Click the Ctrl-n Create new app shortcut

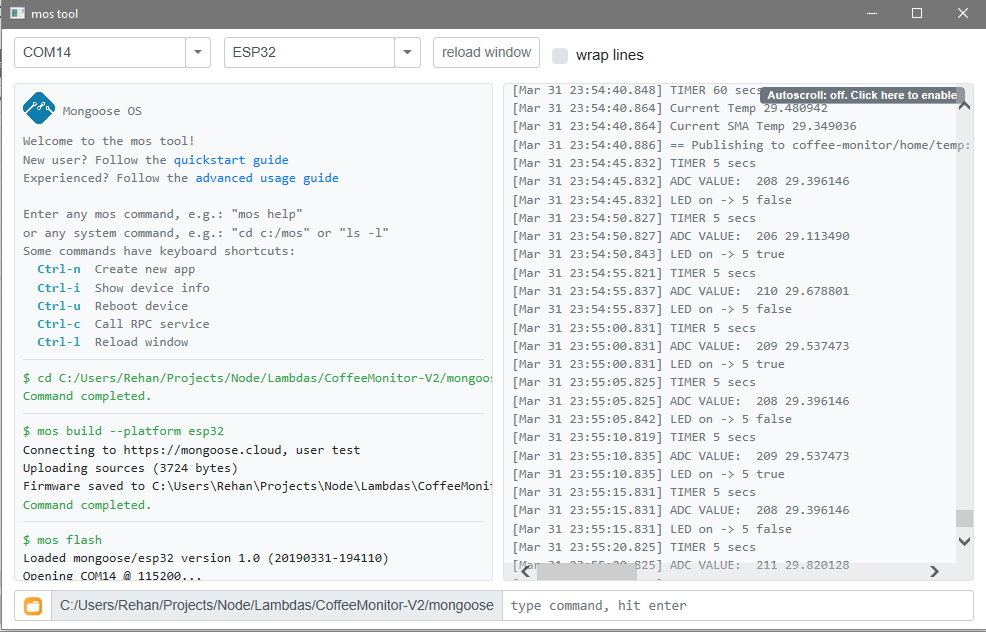[116, 269]
